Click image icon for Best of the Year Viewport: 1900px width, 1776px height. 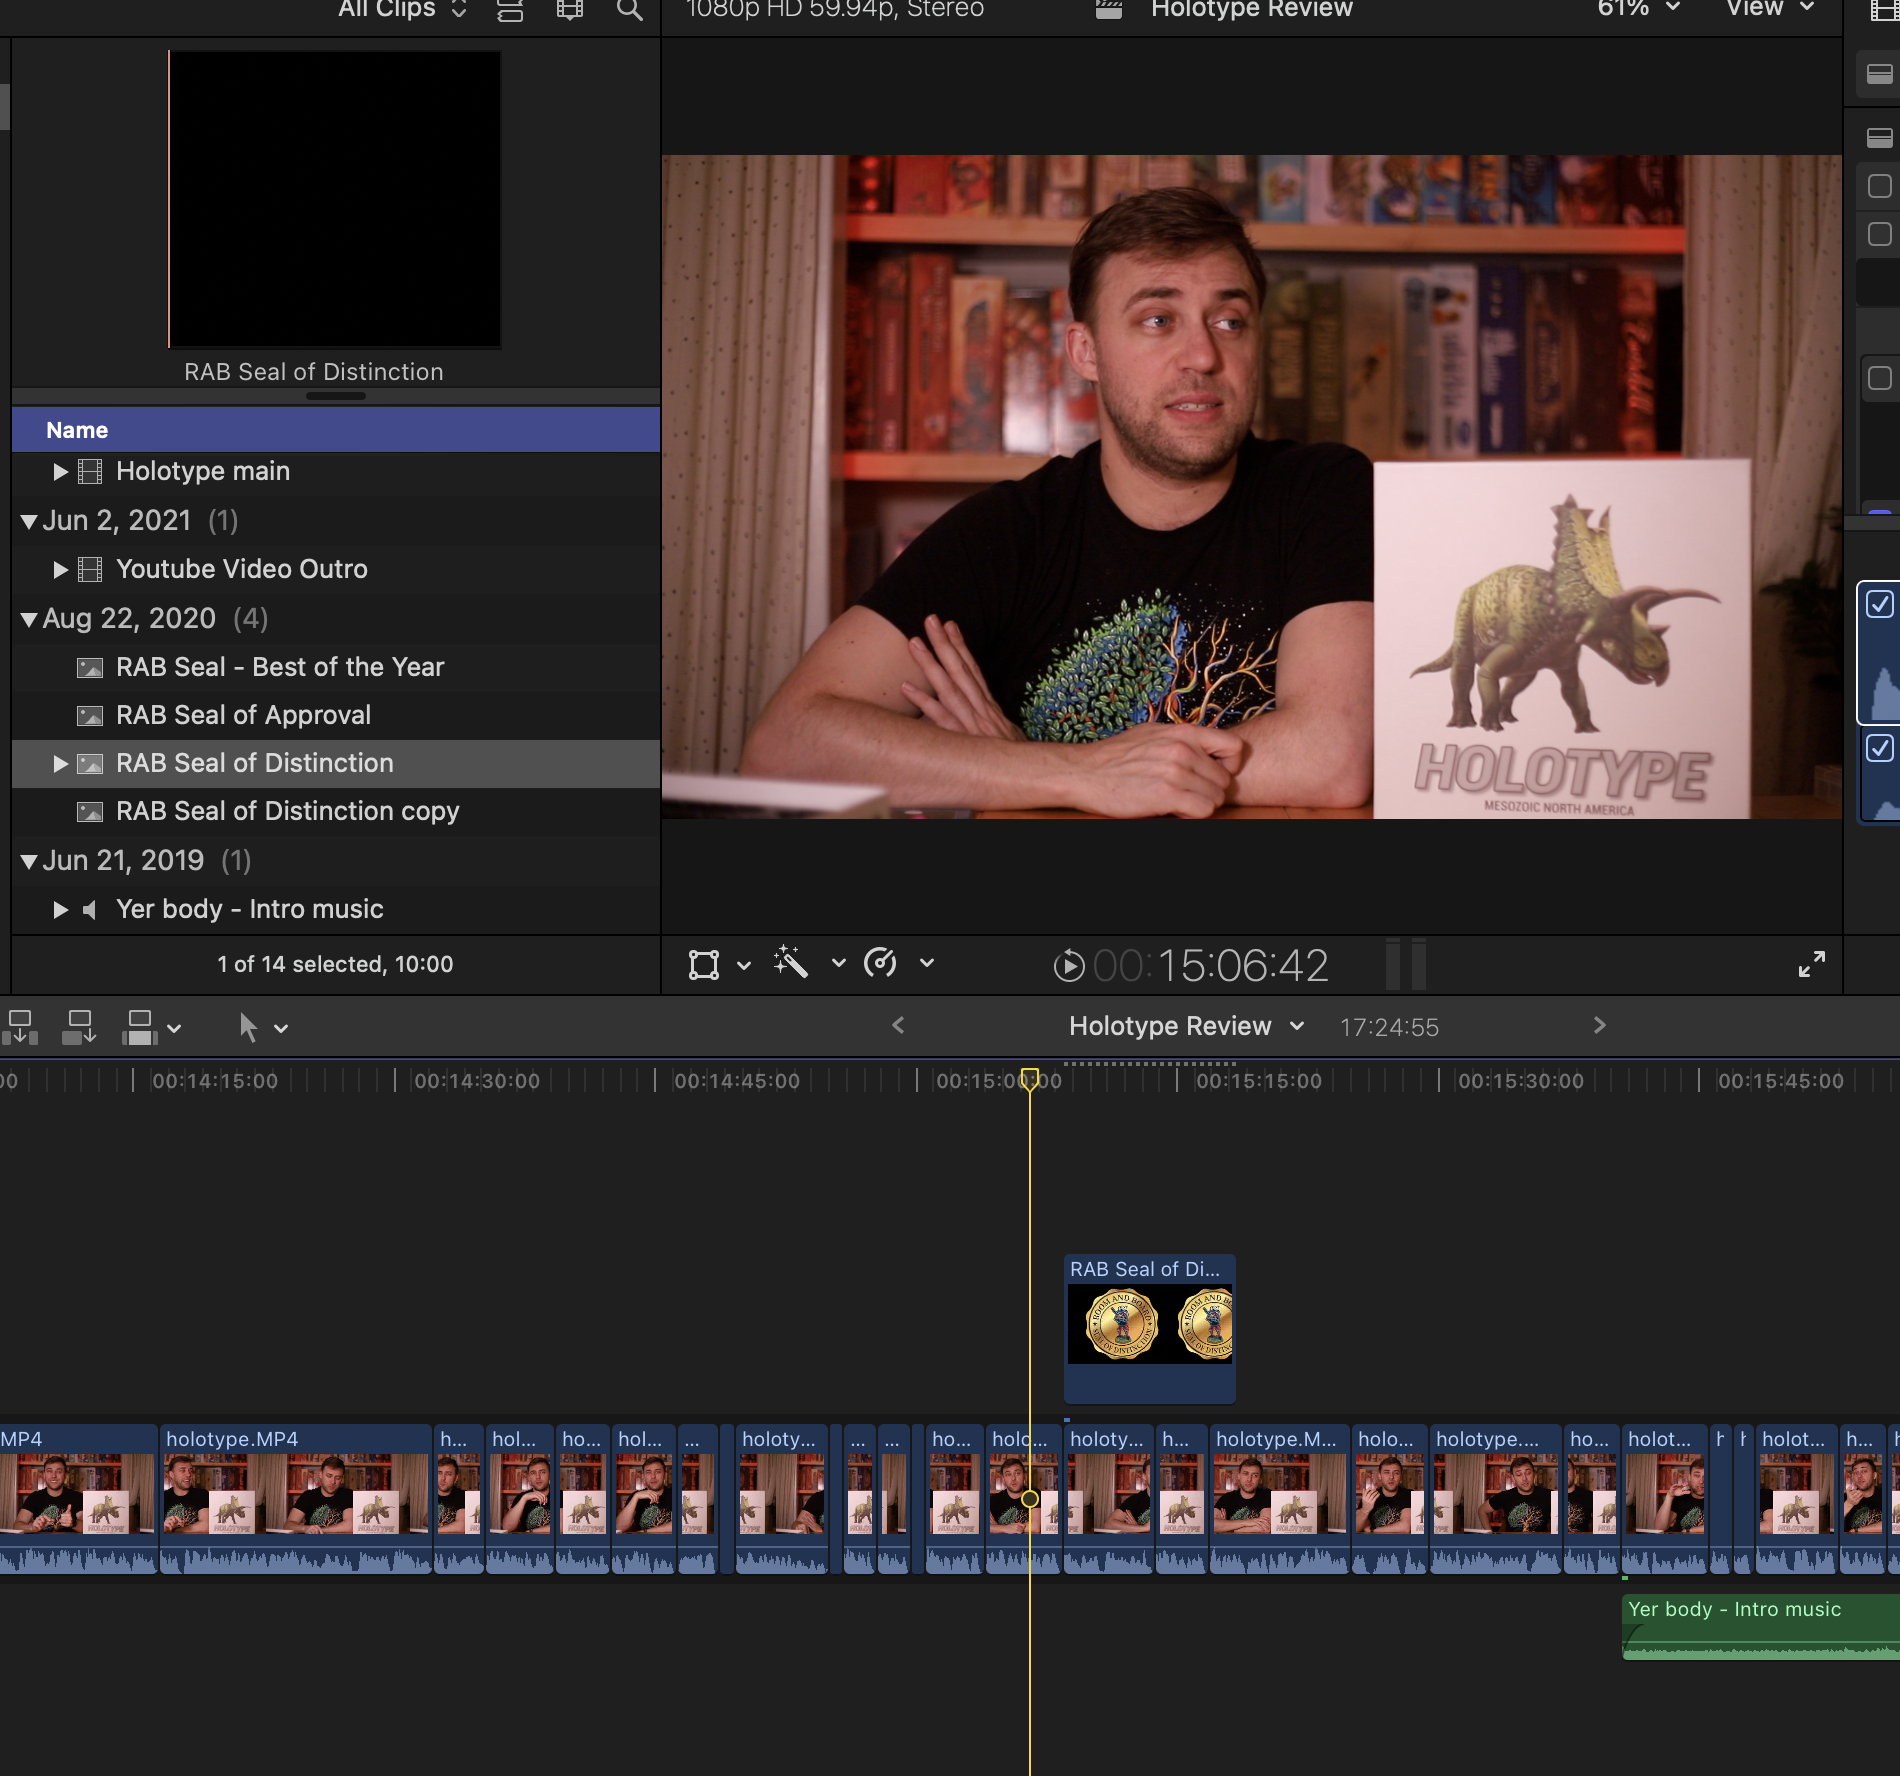click(90, 668)
